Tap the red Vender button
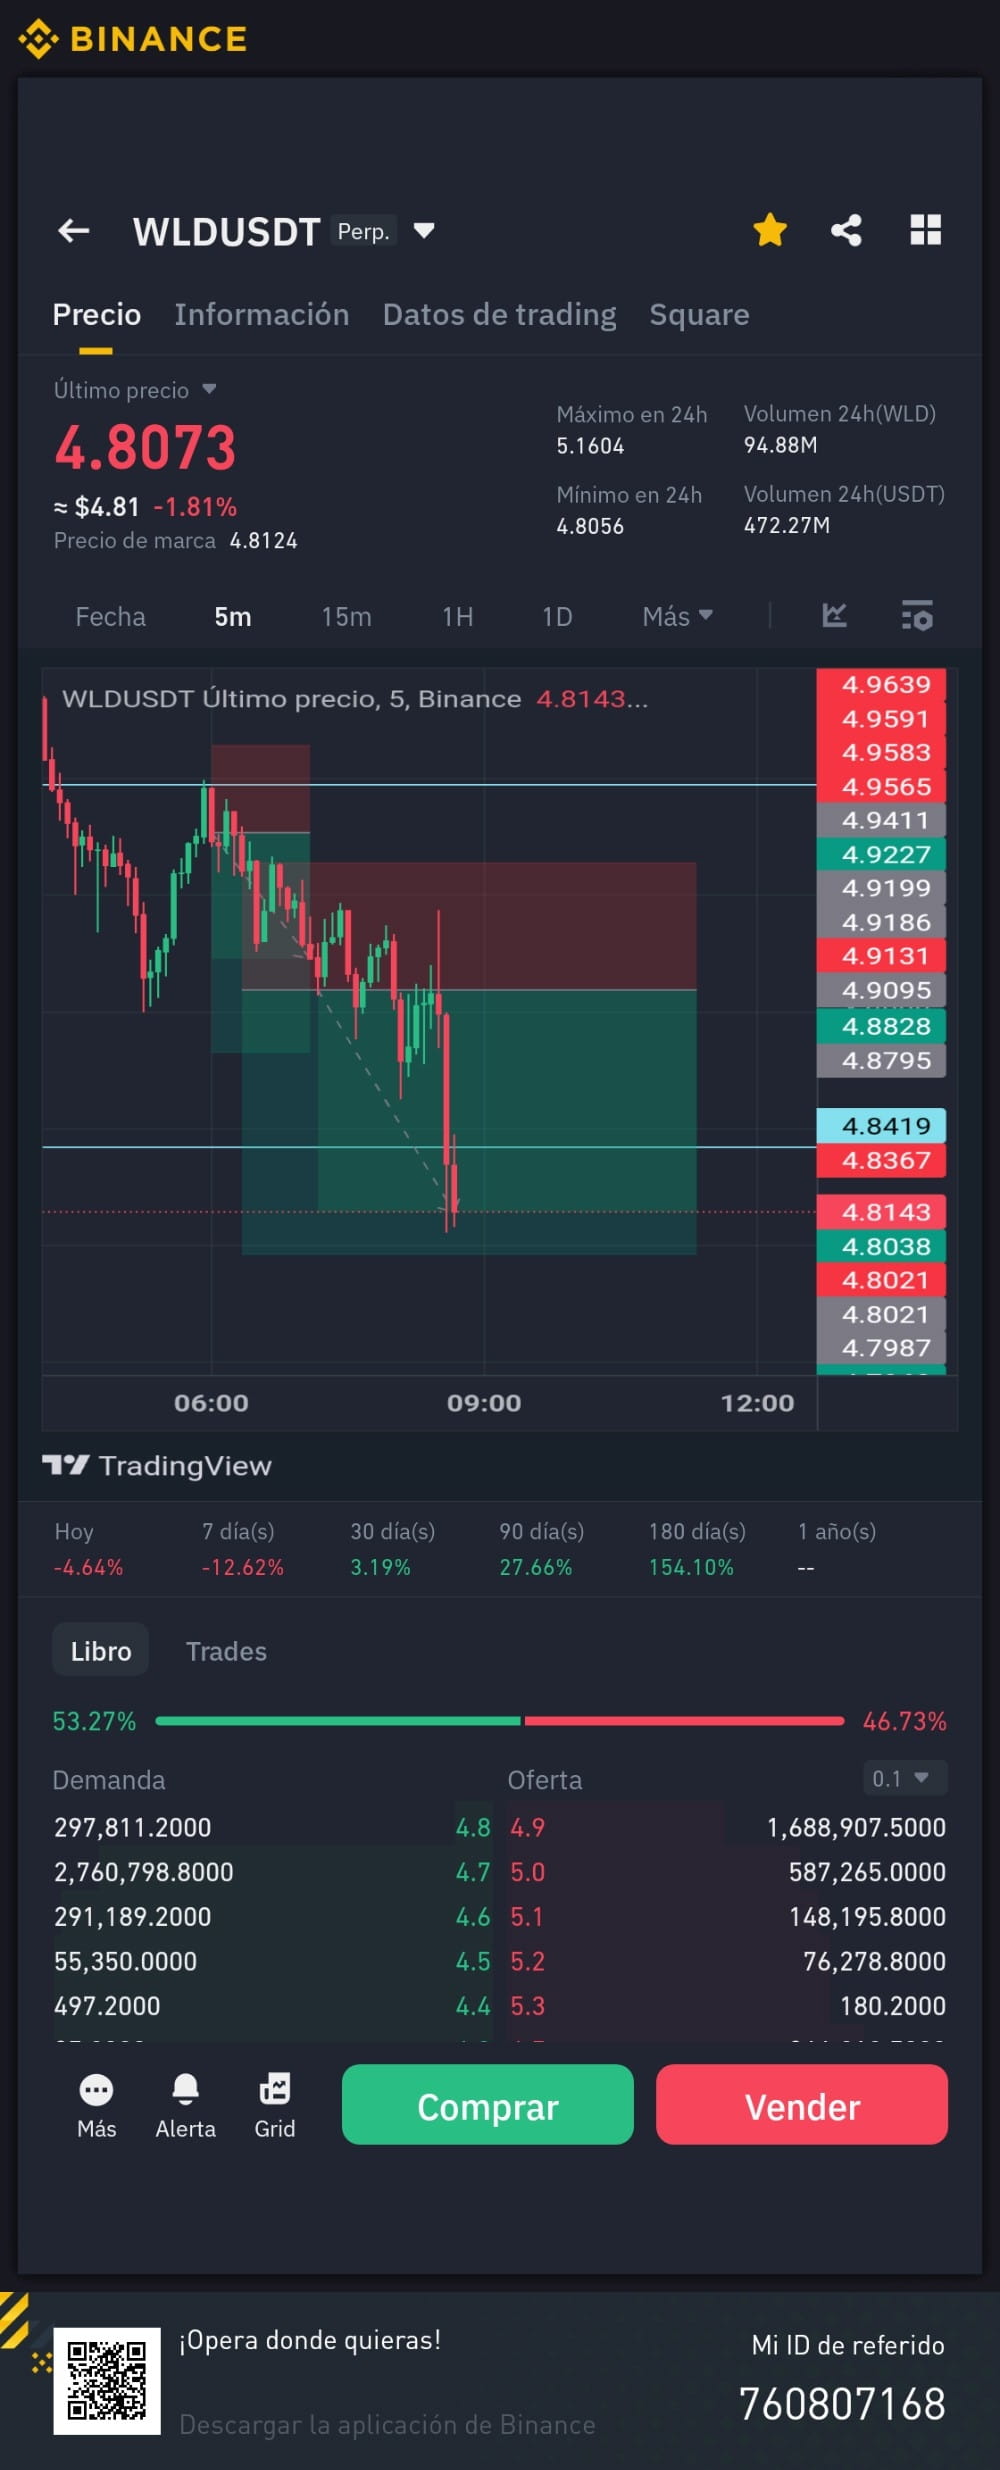Image resolution: width=1000 pixels, height=2470 pixels. [802, 2105]
